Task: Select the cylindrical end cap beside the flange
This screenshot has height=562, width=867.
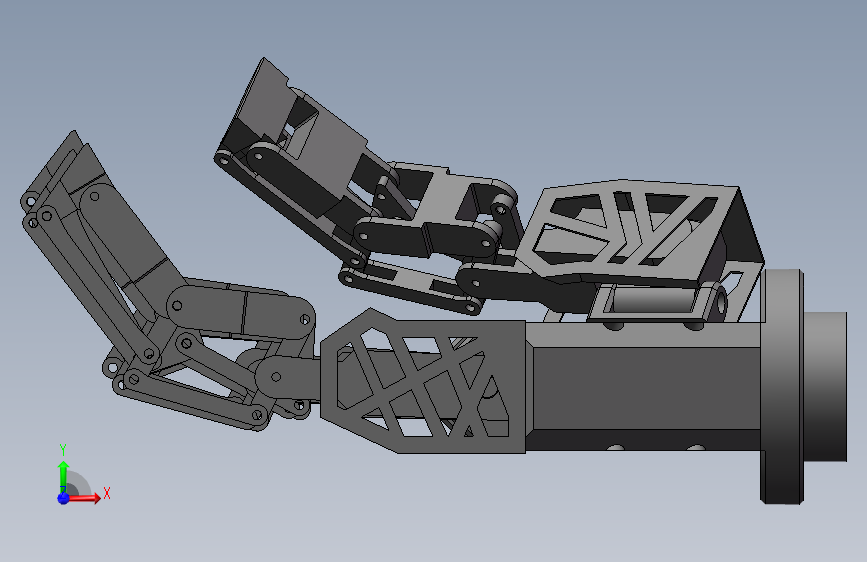Action: tap(825, 386)
